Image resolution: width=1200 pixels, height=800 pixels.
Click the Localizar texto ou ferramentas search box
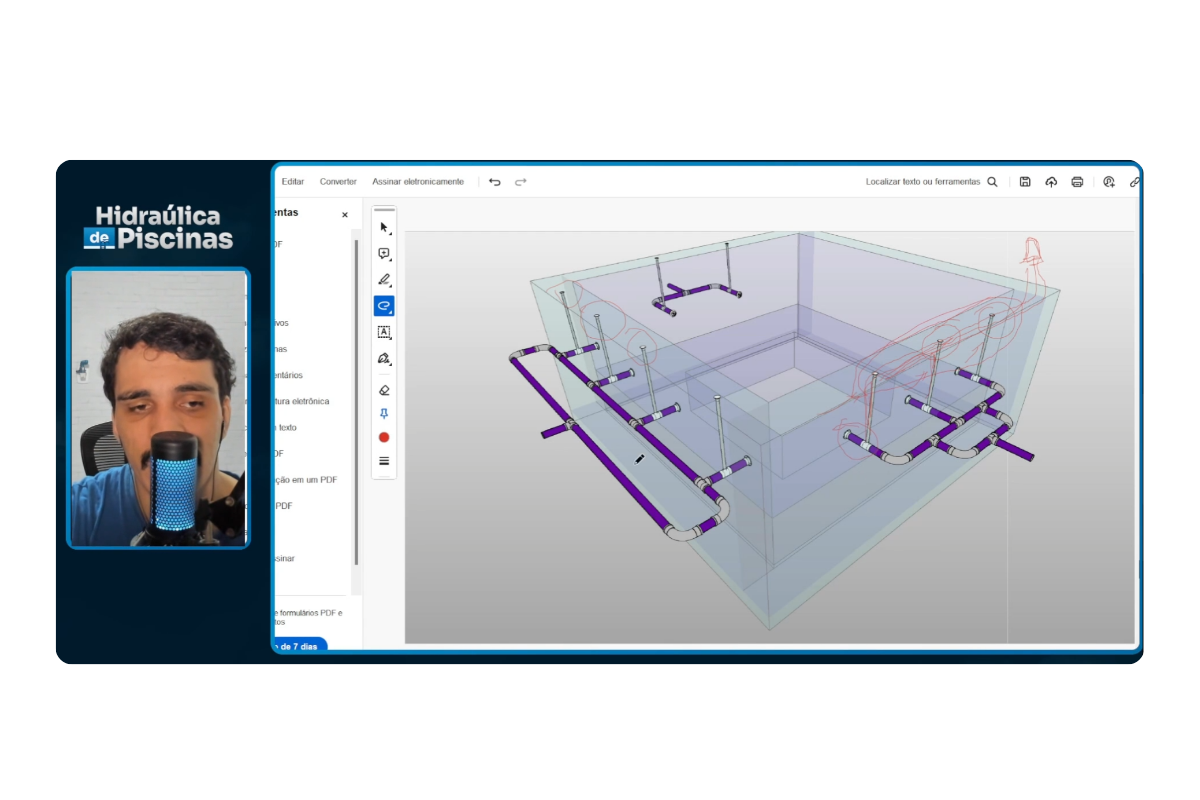tap(930, 182)
